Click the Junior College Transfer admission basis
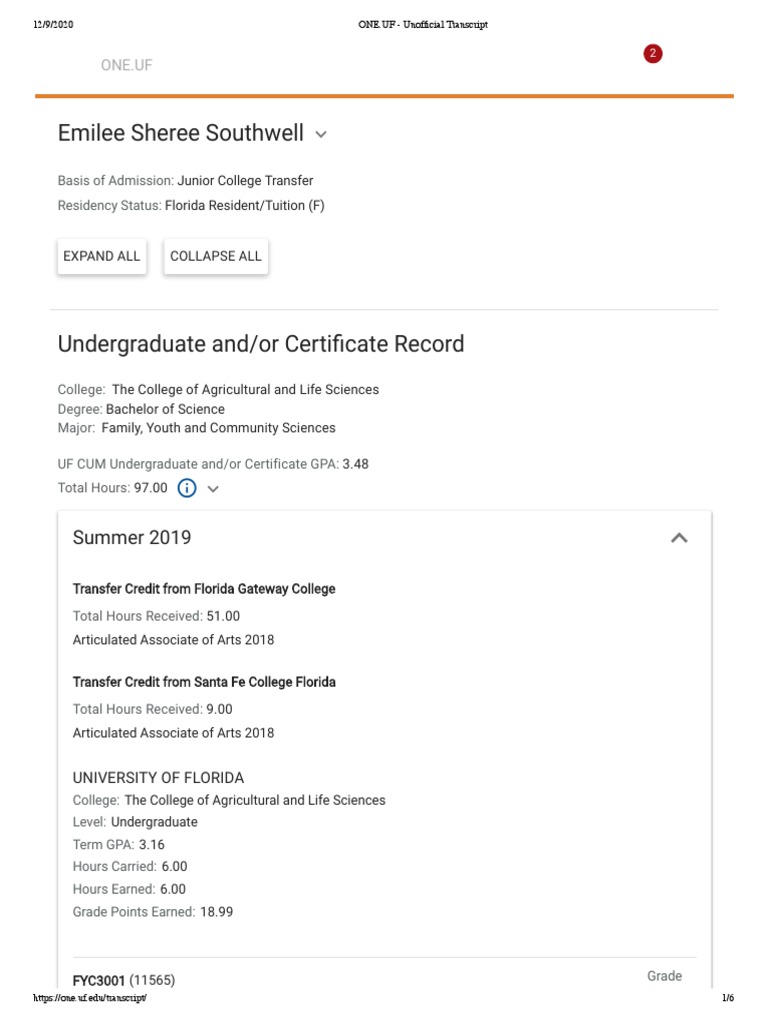Image resolution: width=768 pixels, height=1024 pixels. tap(245, 181)
